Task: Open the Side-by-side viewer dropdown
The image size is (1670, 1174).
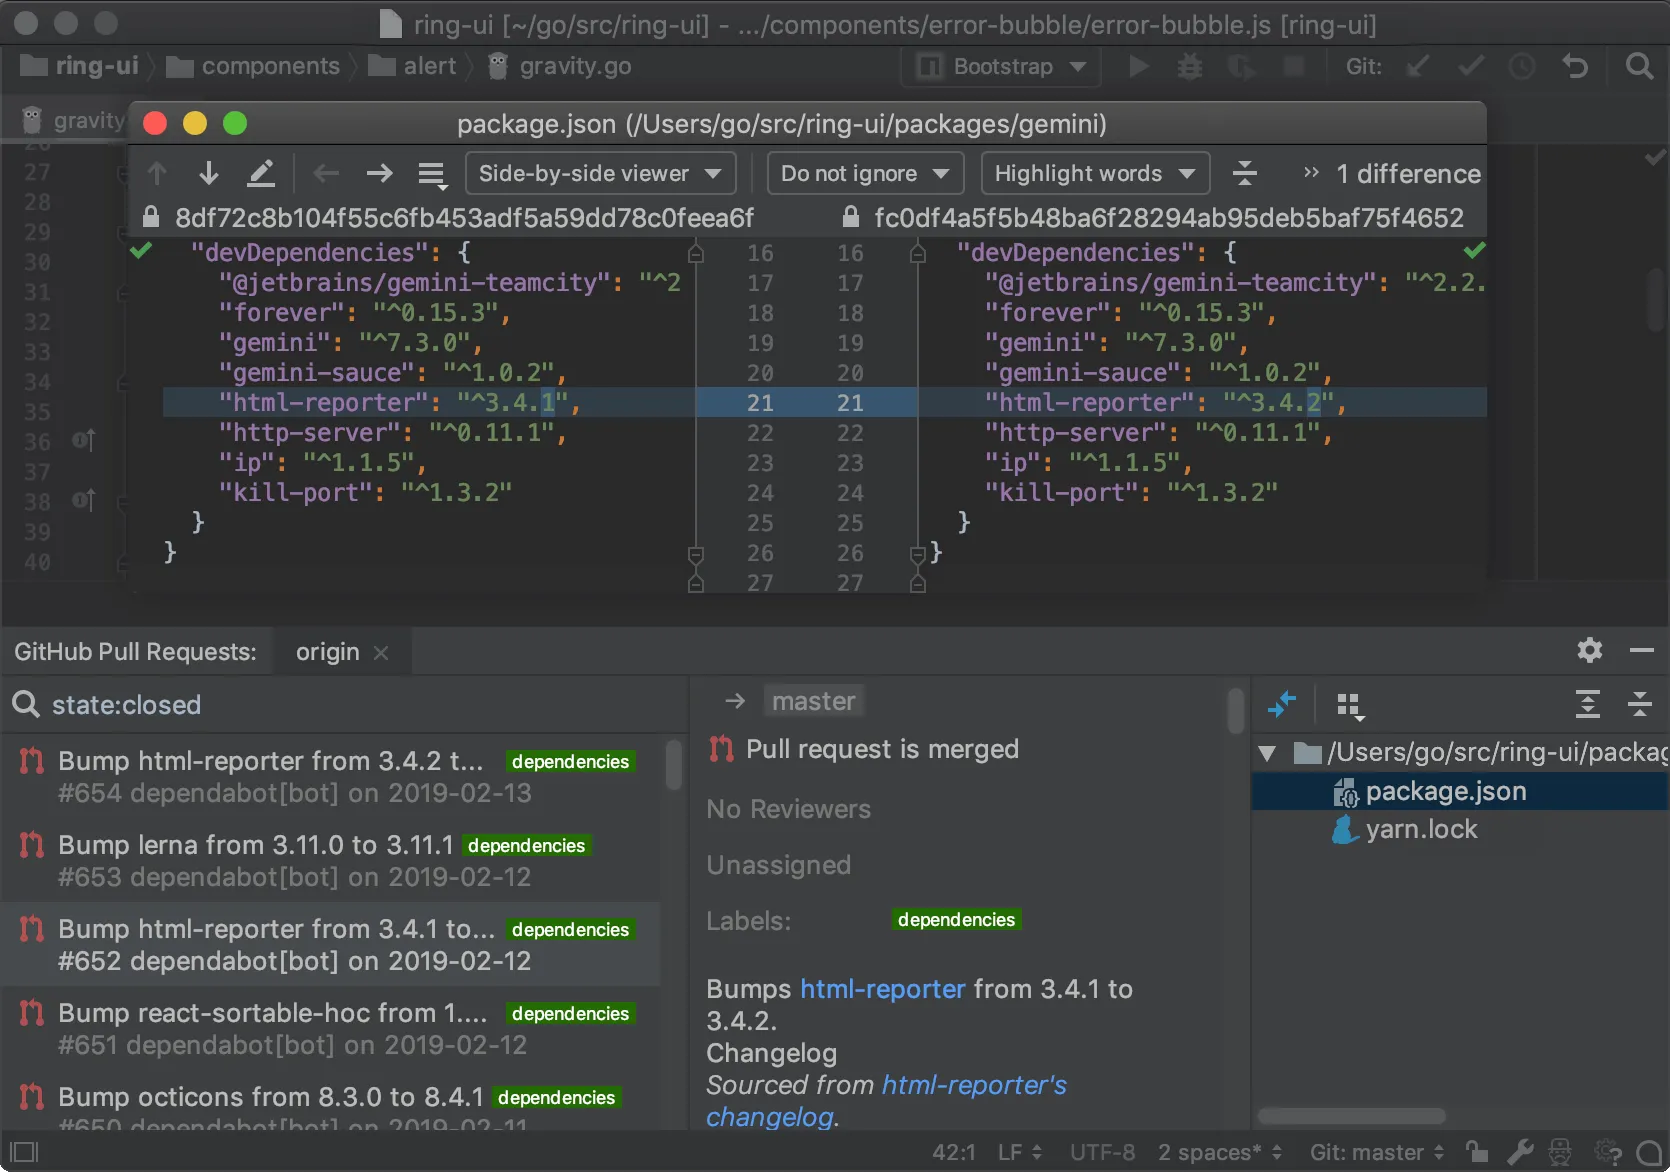Action: coord(600,173)
